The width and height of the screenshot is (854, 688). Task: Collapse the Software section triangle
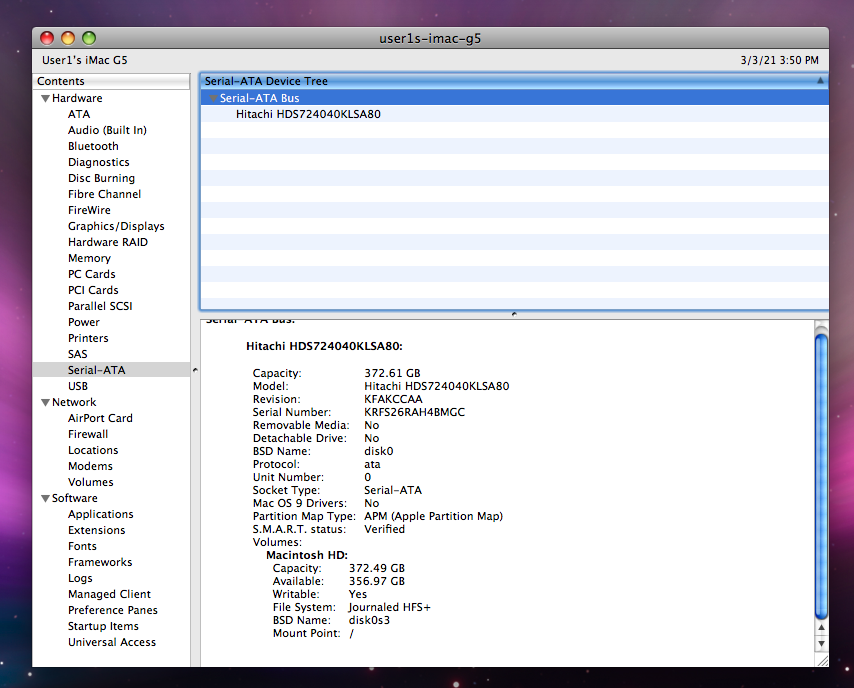click(46, 498)
